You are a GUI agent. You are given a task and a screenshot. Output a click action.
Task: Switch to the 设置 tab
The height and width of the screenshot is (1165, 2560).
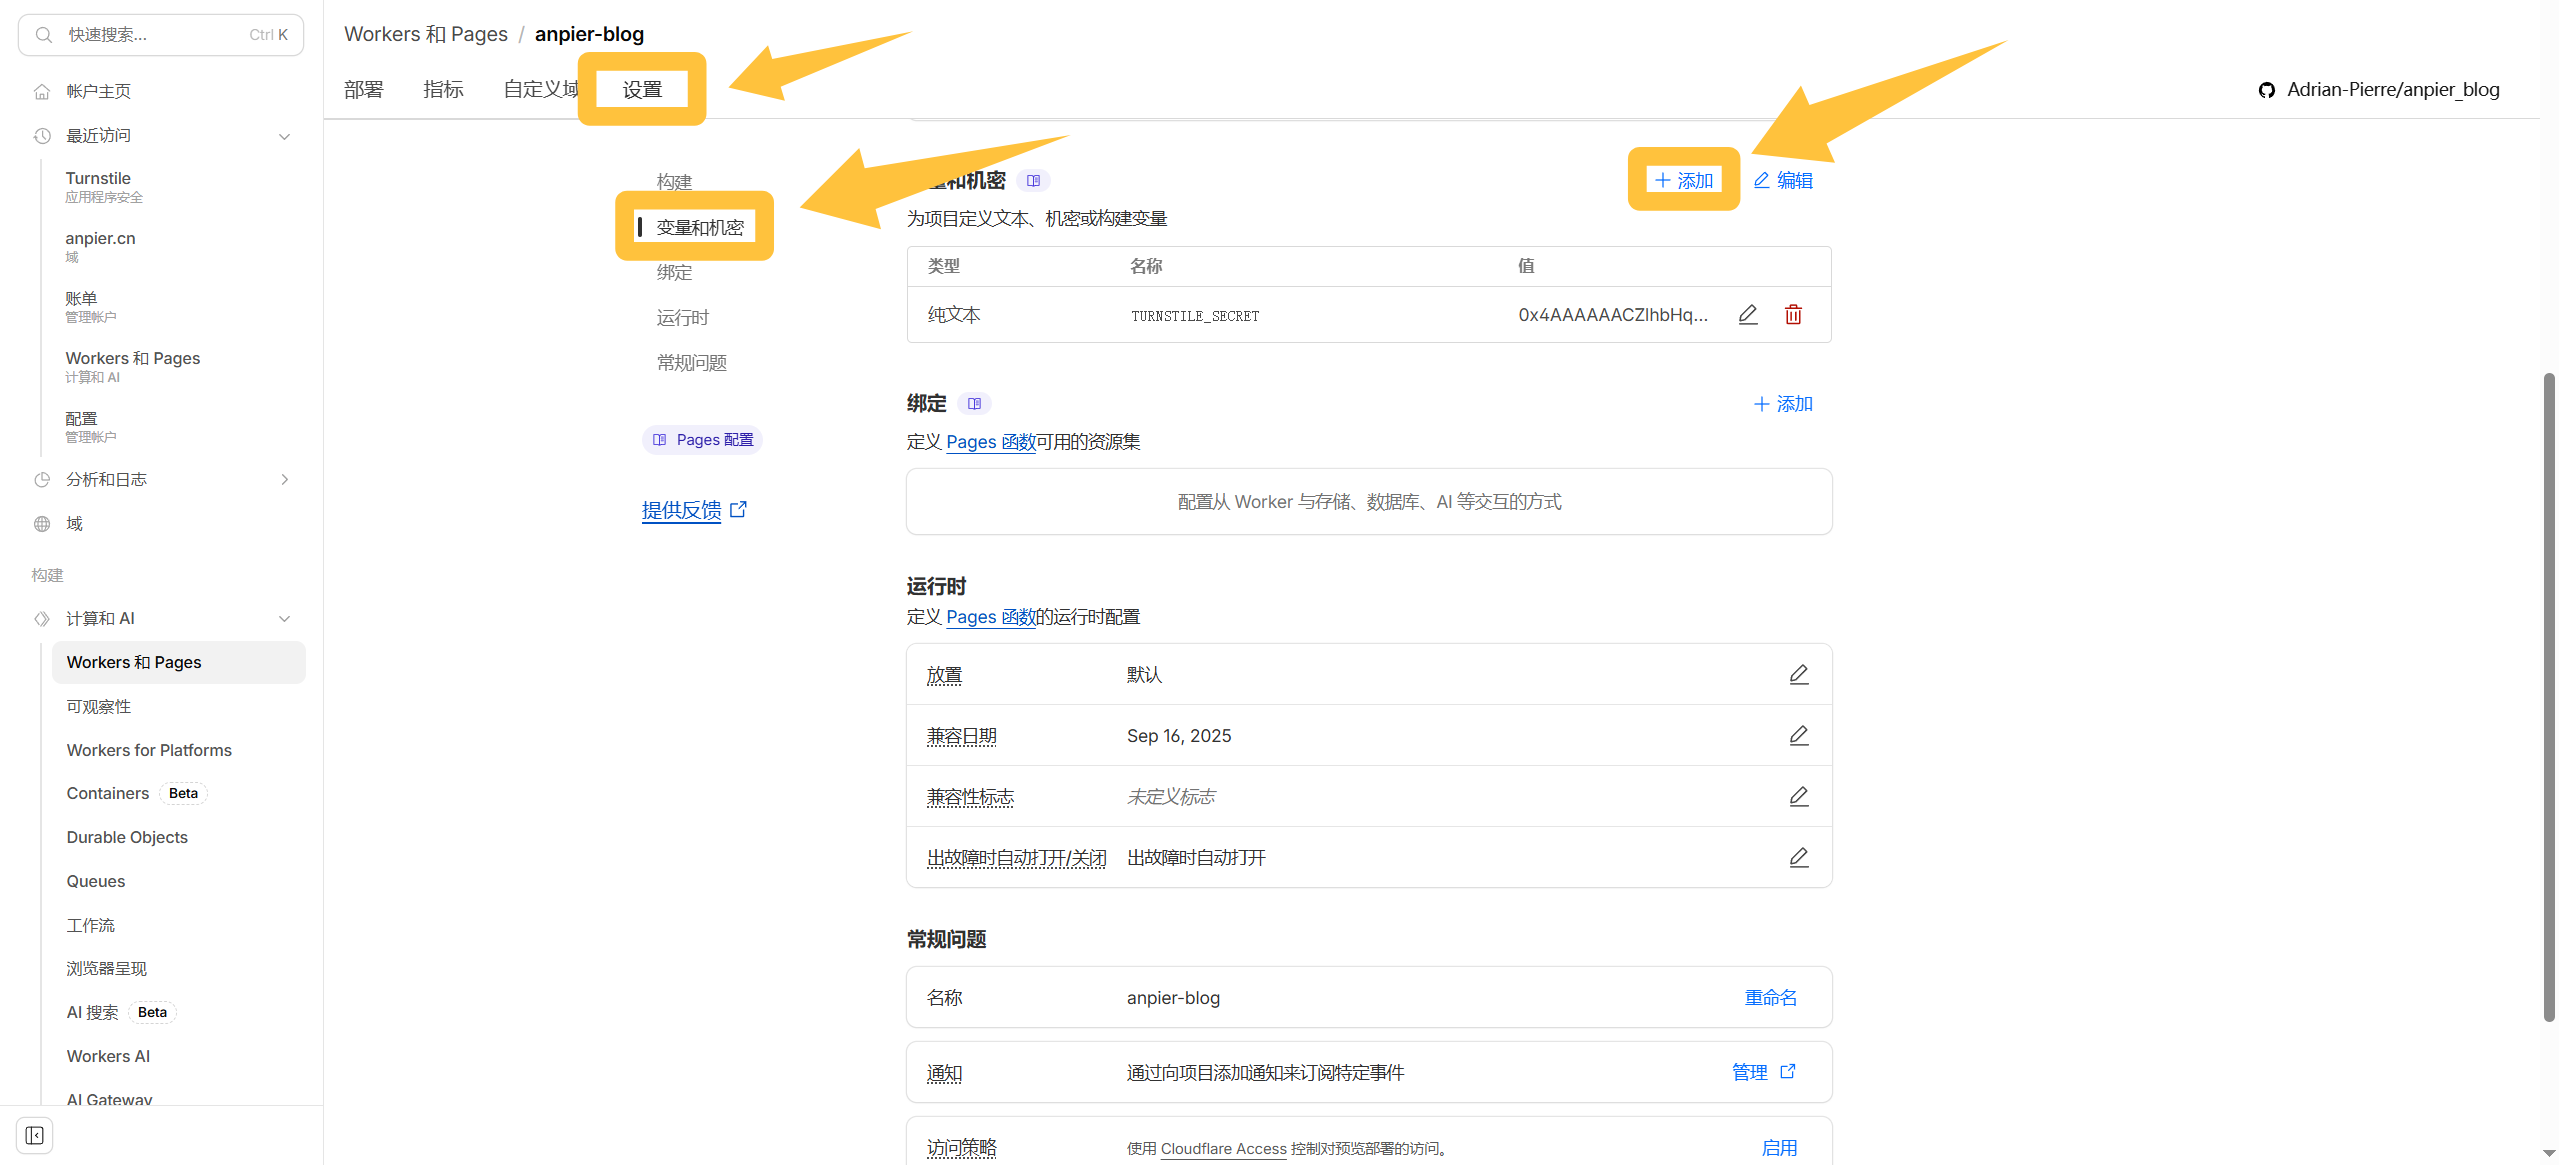[642, 90]
